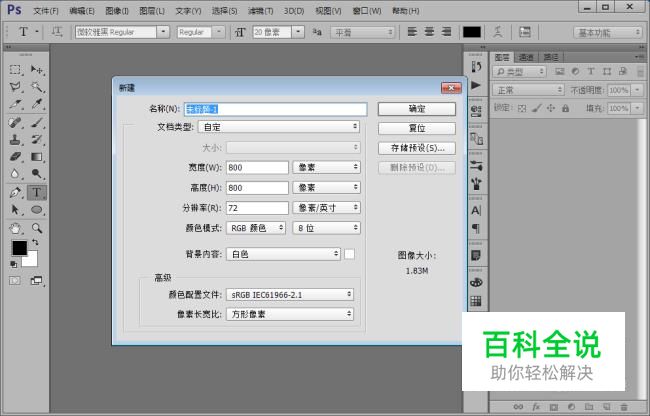Viewport: 650px width, 416px height.
Task: Toggle lock transparent pixels
Action: coord(522,109)
